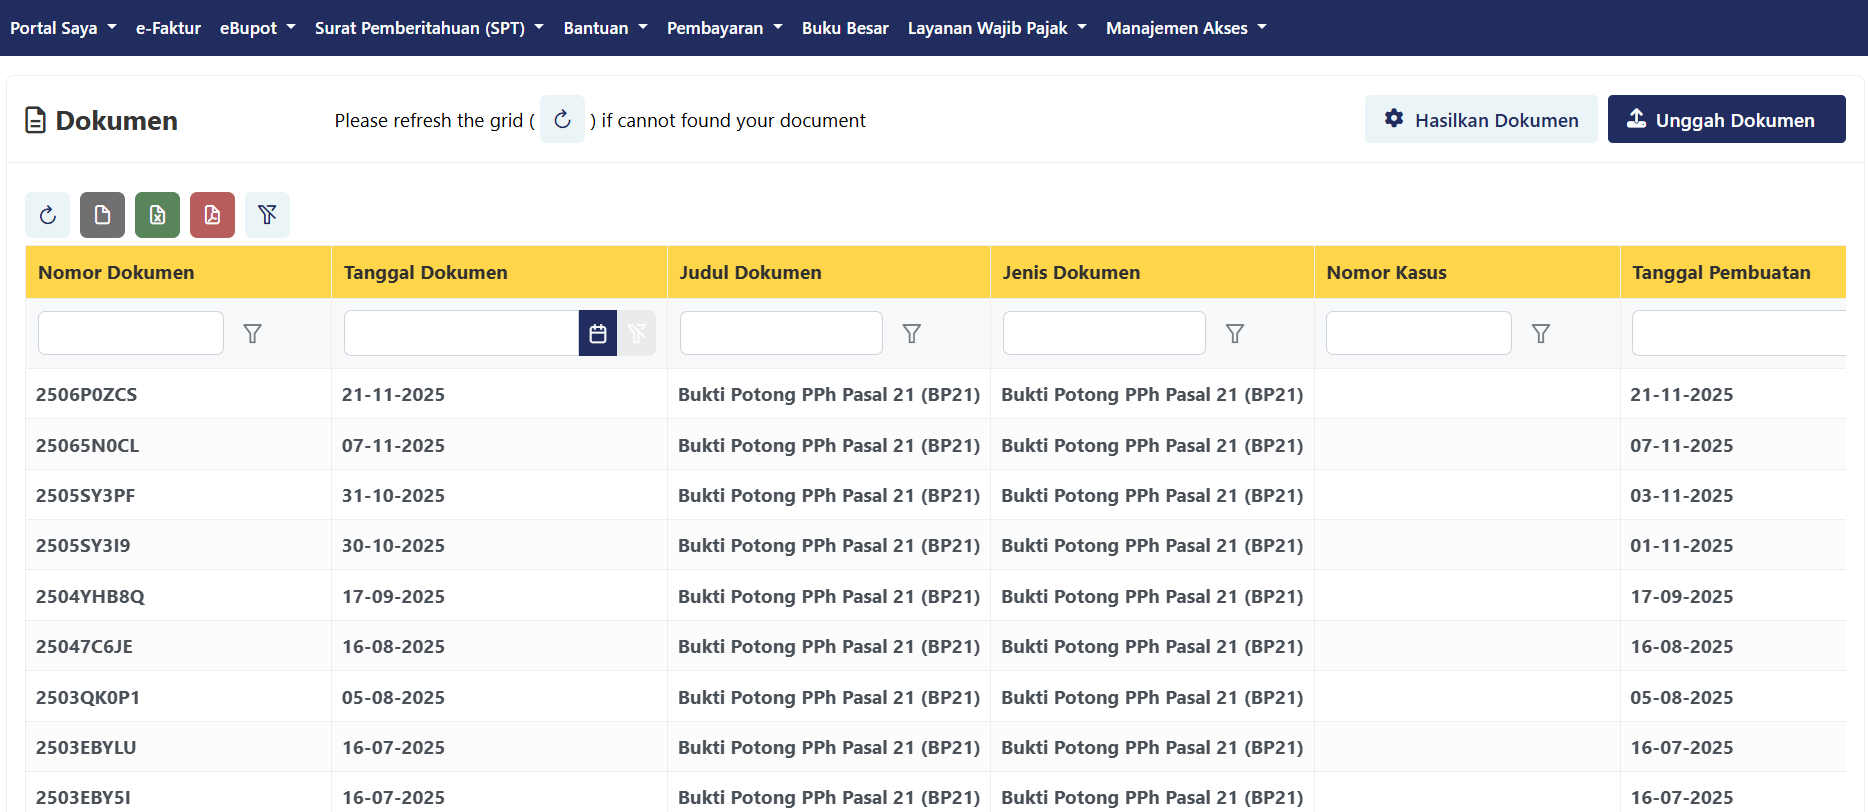Click the Nomor Kasus filter funnel icon
The image size is (1868, 812).
[1540, 334]
